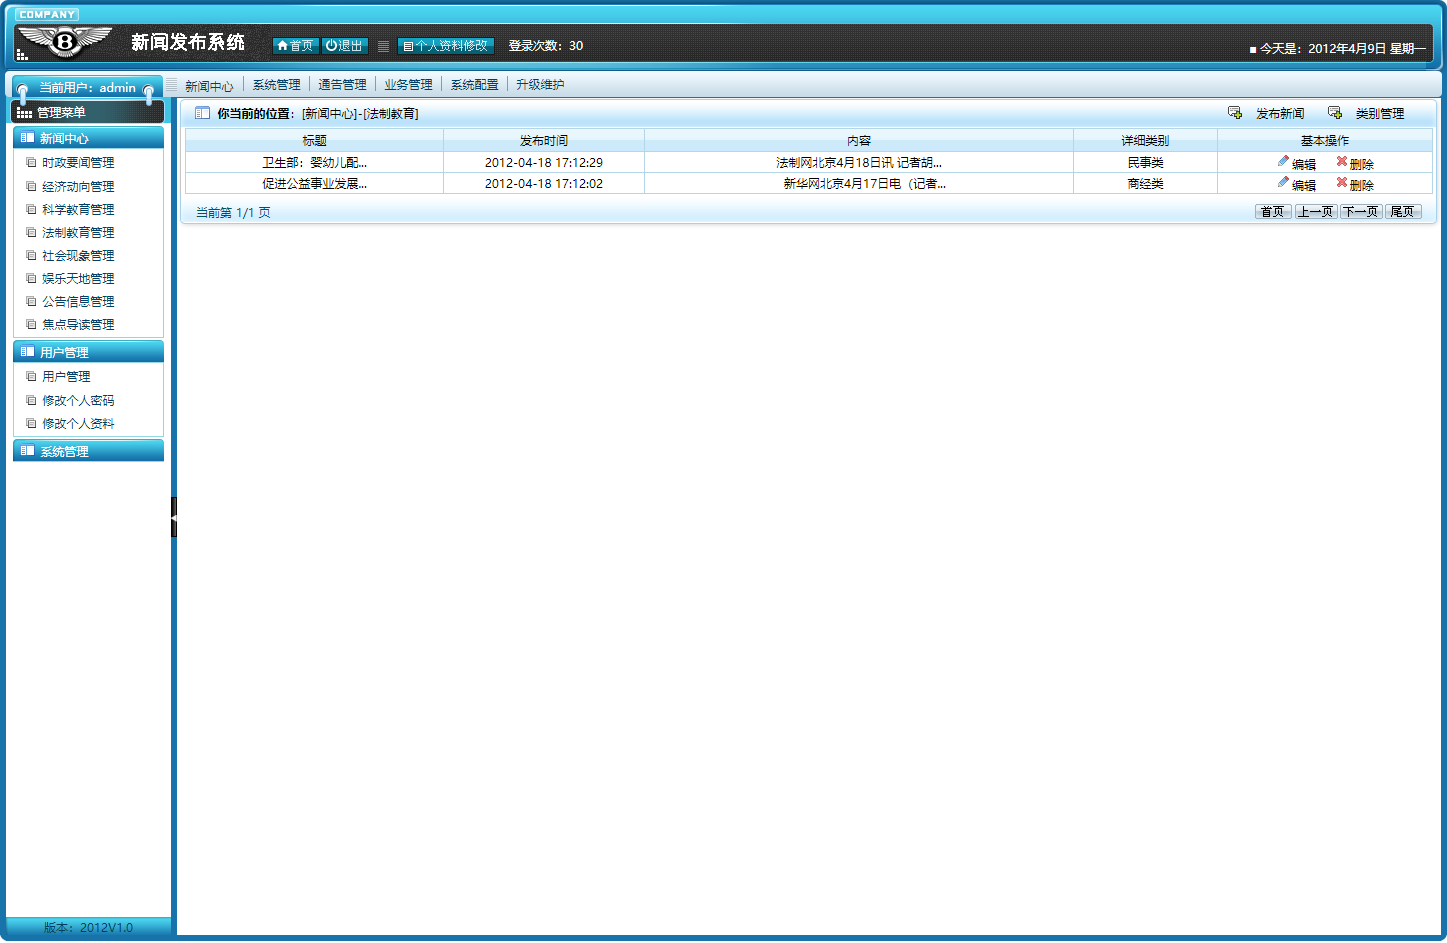Screen dimensions: 1447x943
Task: Click the list icon beside 你当前的位置
Action: 202,113
